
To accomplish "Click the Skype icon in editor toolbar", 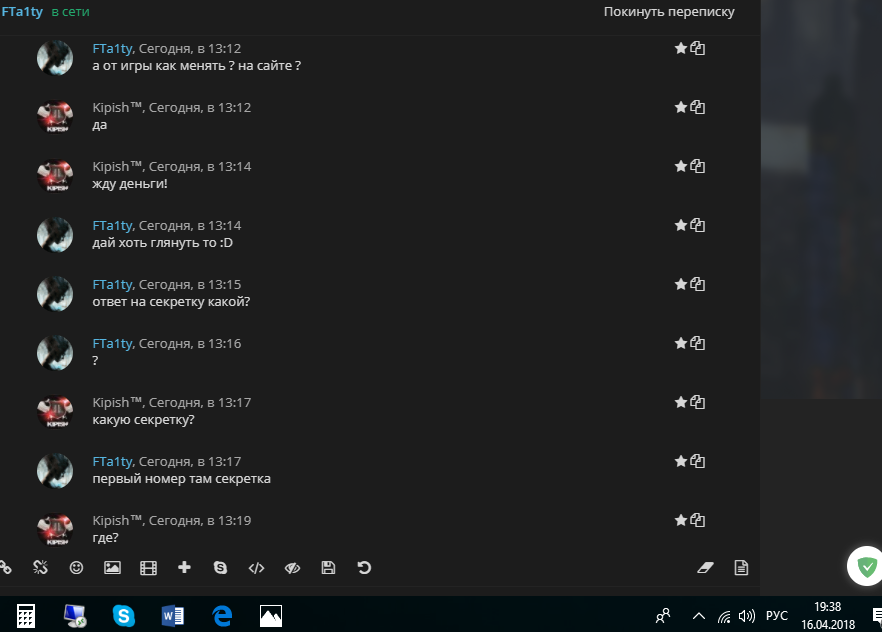I will (x=220, y=568).
